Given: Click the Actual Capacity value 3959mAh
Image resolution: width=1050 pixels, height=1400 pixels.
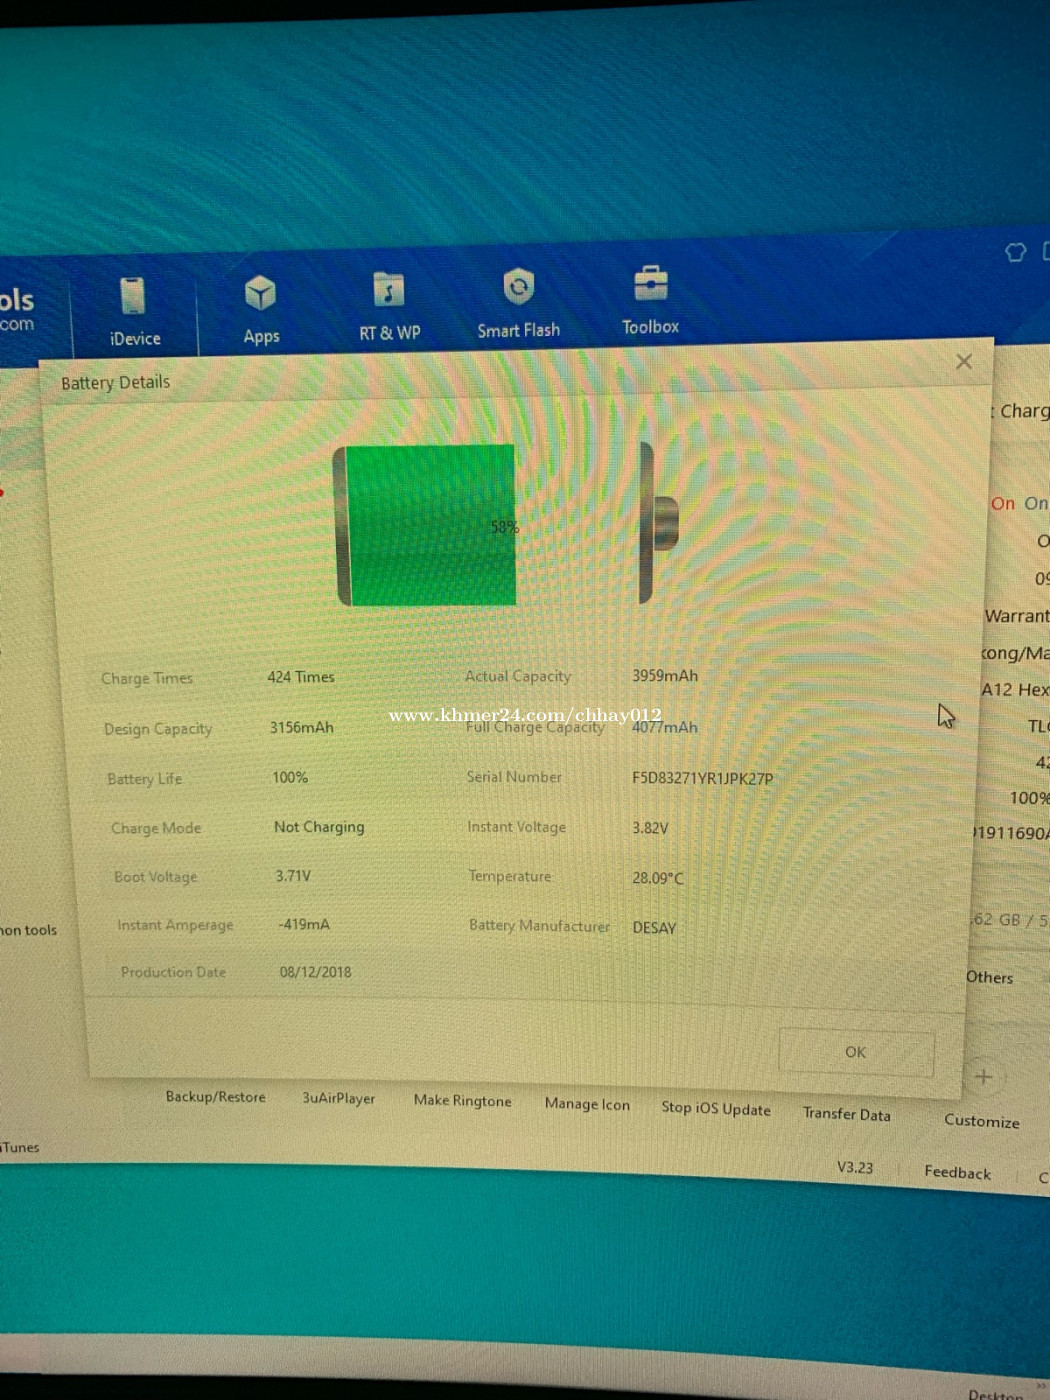Looking at the screenshot, I should click(x=665, y=676).
